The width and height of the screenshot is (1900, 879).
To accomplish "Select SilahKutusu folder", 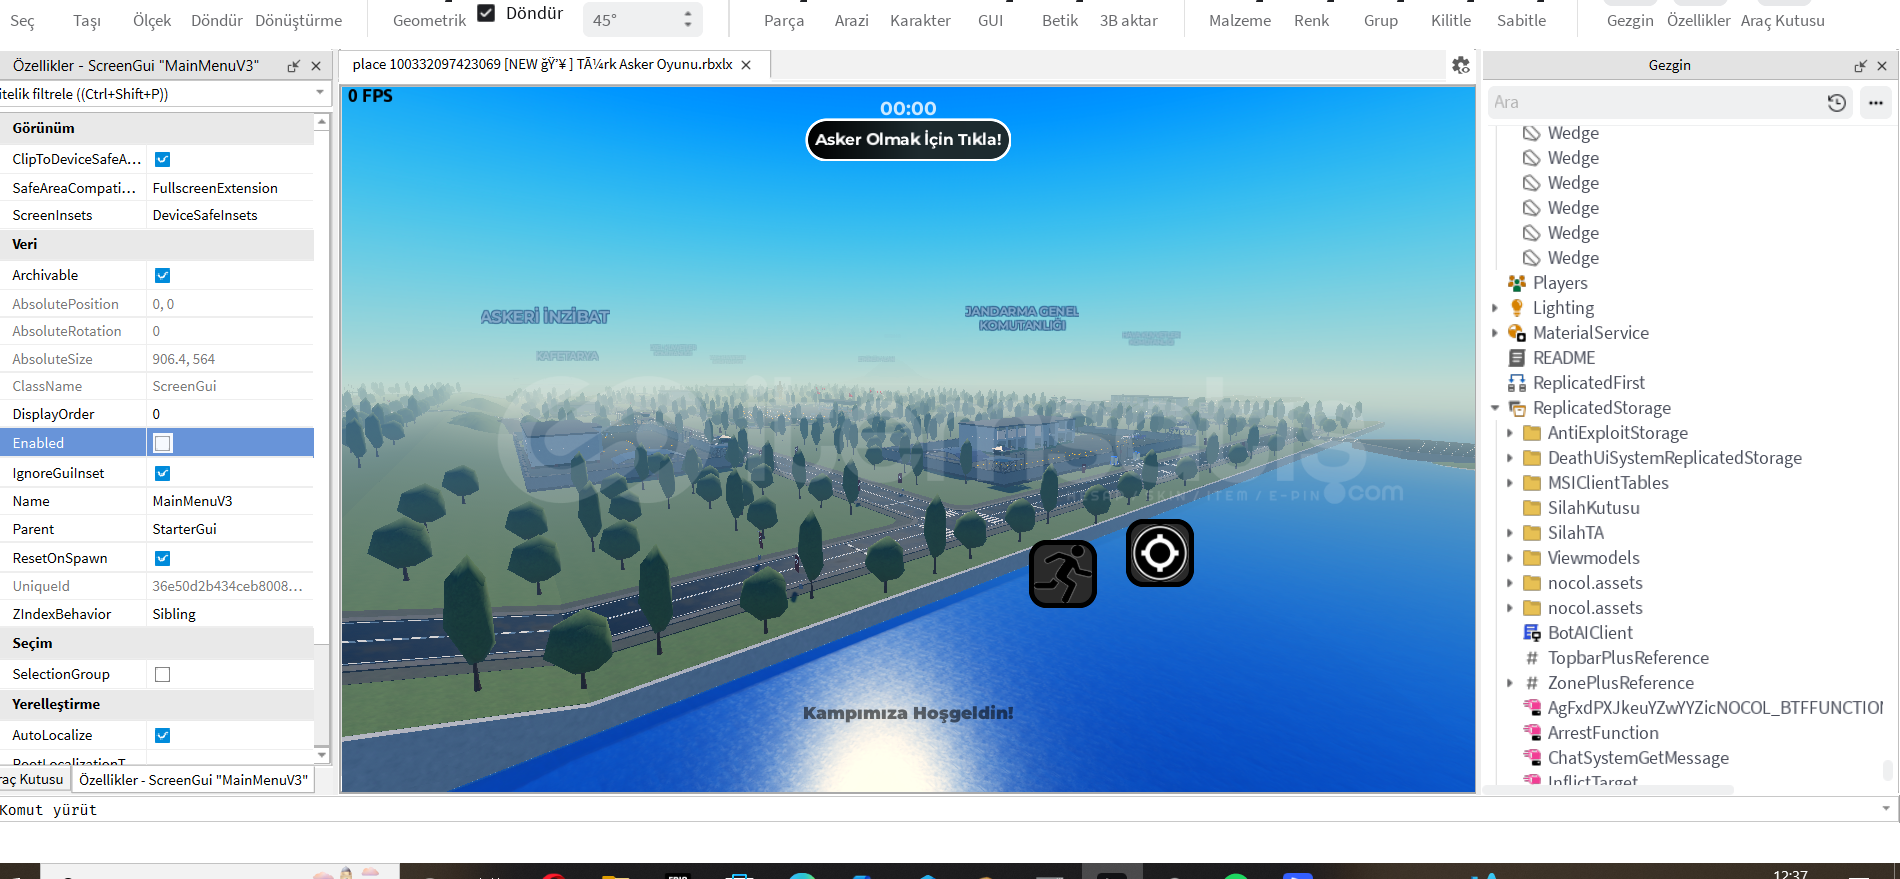I will tap(1593, 508).
